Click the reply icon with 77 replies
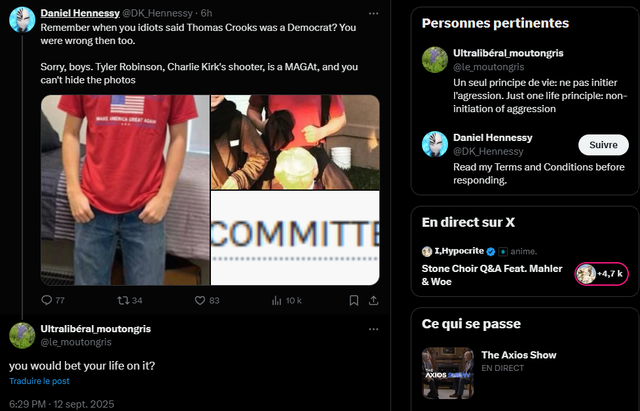640x411 pixels. 47,300
